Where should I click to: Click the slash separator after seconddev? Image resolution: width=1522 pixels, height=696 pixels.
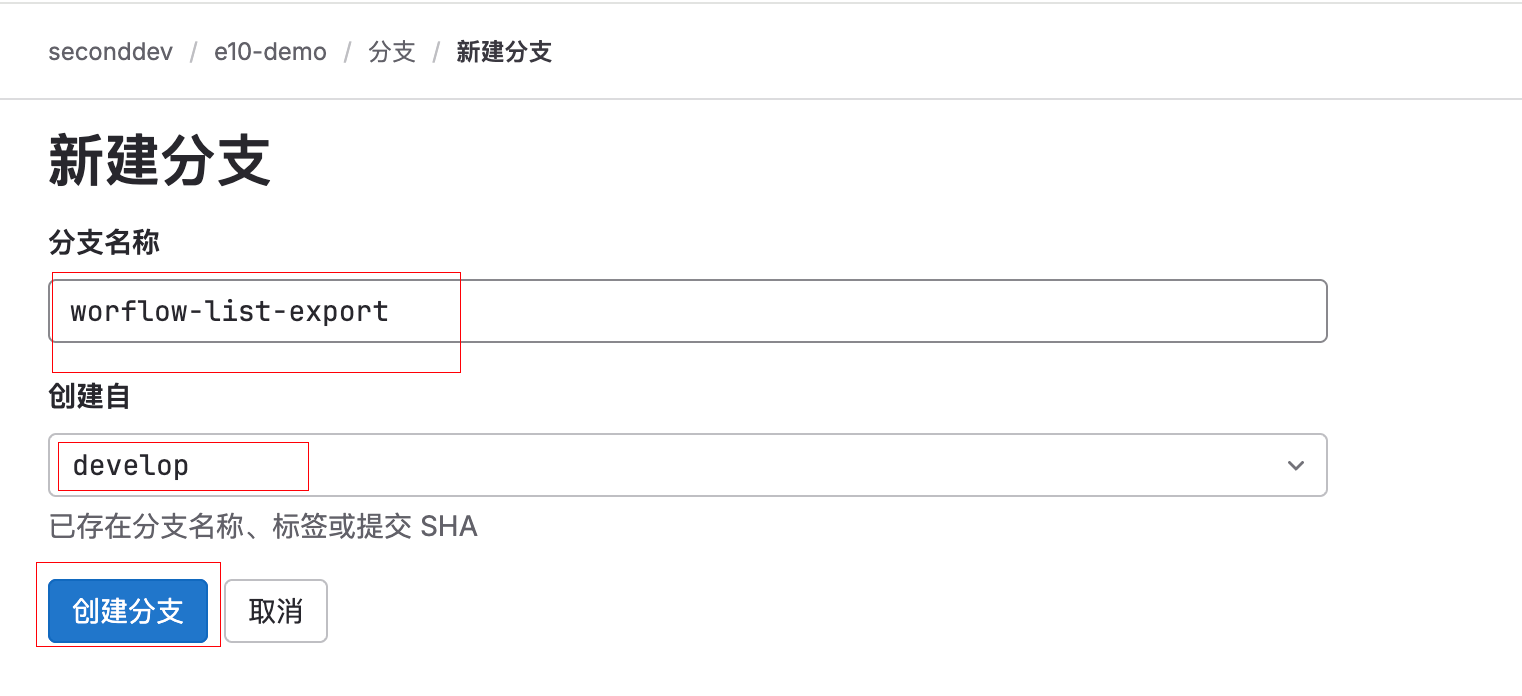(193, 52)
